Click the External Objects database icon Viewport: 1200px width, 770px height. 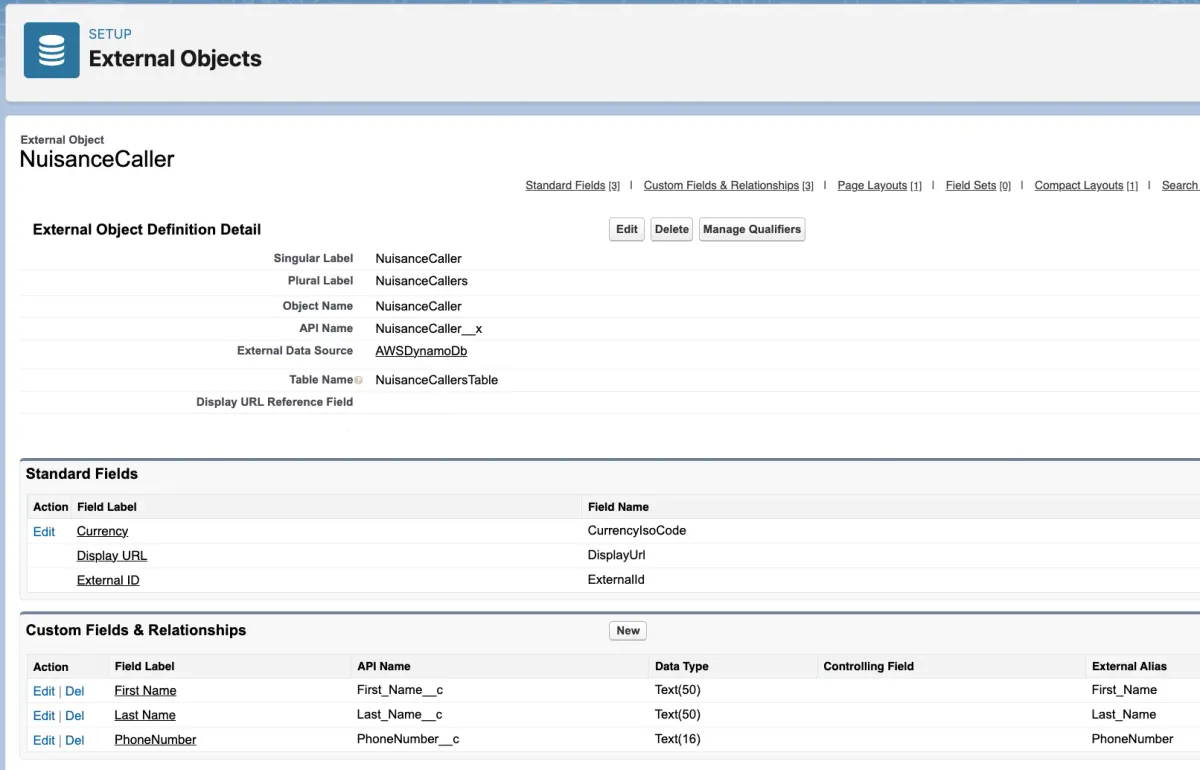pos(52,50)
